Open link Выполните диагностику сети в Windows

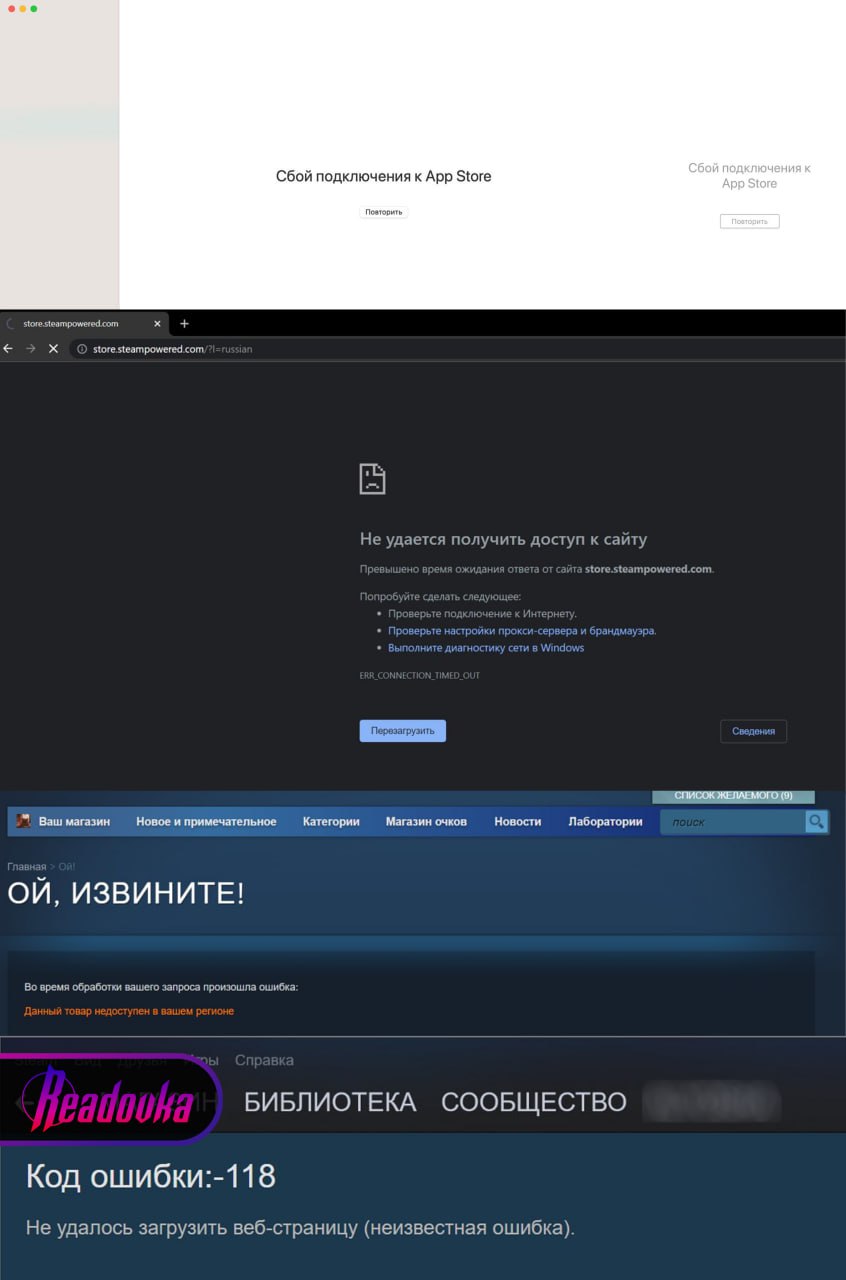point(486,648)
